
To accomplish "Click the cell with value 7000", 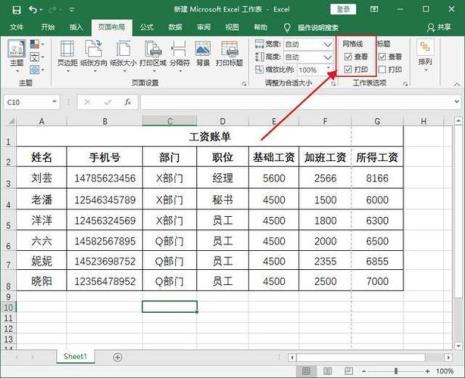I will 377,281.
